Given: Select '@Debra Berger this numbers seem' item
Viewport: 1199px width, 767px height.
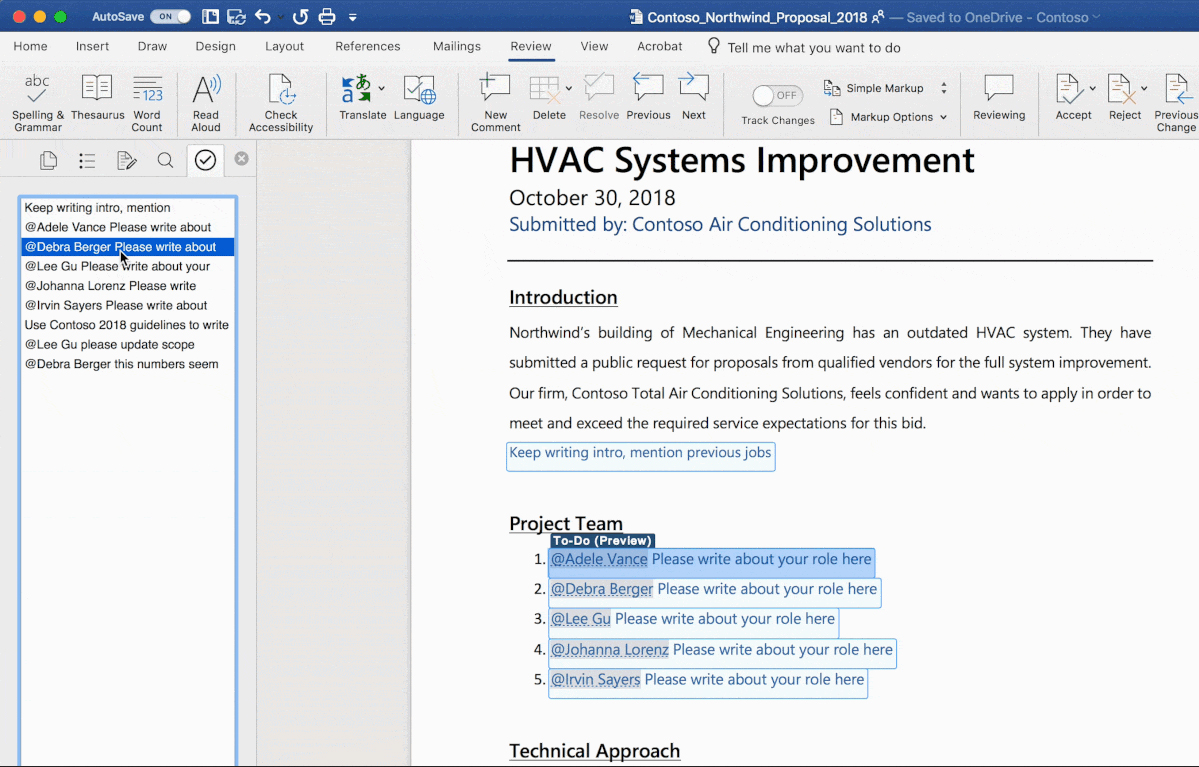Looking at the screenshot, I should point(128,364).
